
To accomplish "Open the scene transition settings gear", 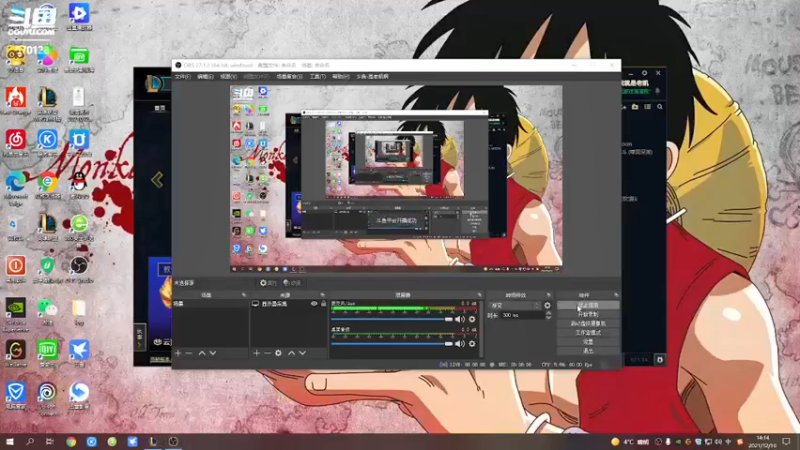I will 547,306.
